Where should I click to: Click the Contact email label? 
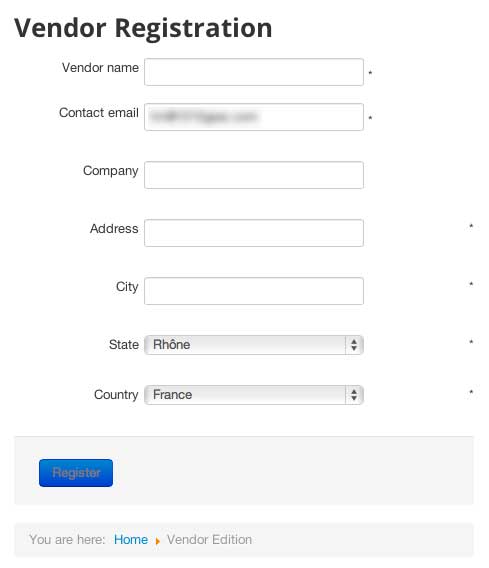click(x=99, y=113)
